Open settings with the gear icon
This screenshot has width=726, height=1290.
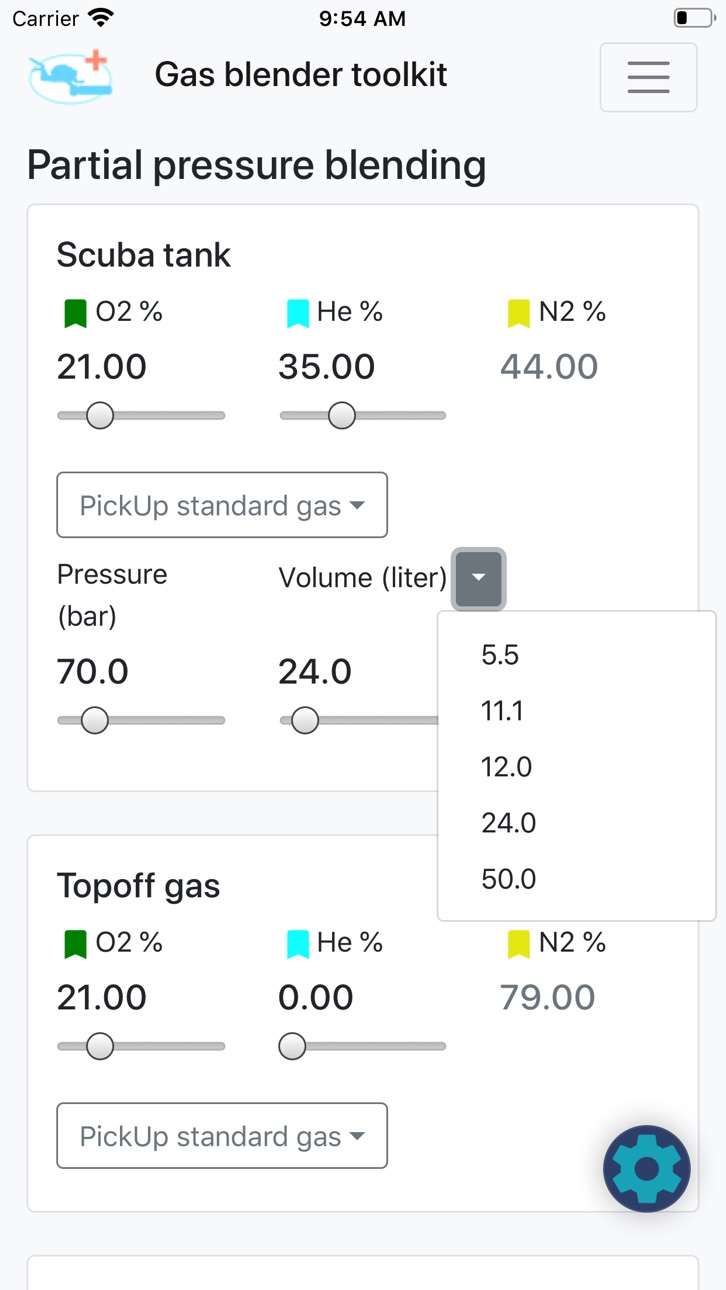tap(647, 1169)
